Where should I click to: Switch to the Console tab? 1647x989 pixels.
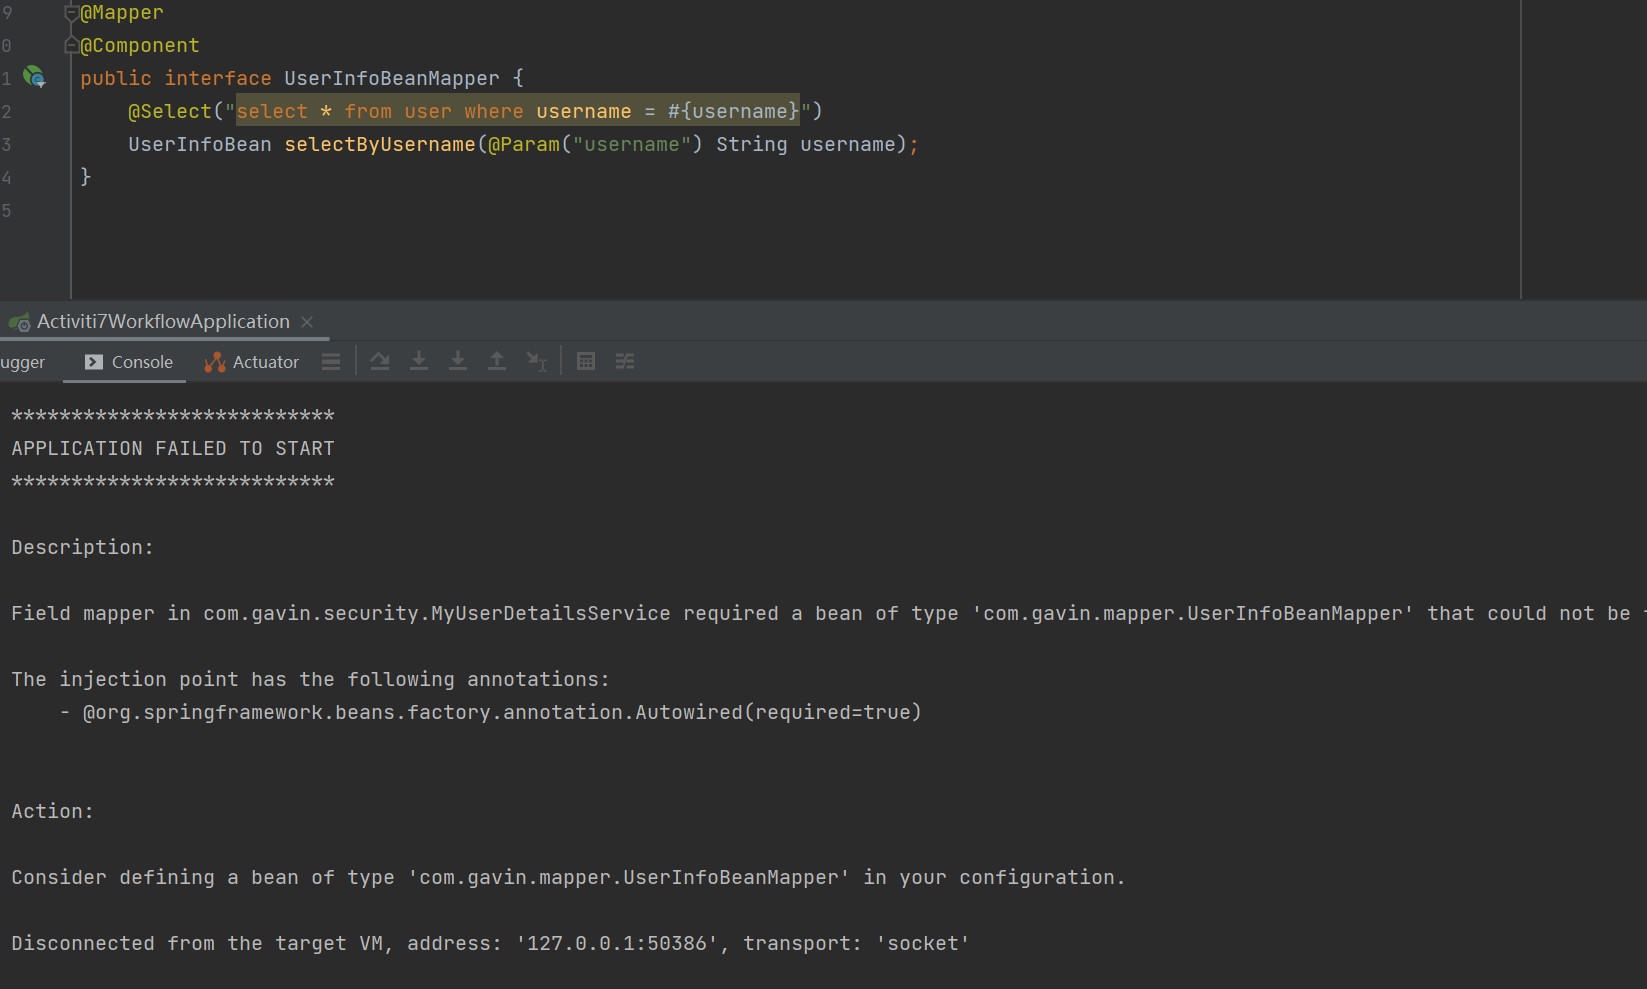click(x=129, y=362)
